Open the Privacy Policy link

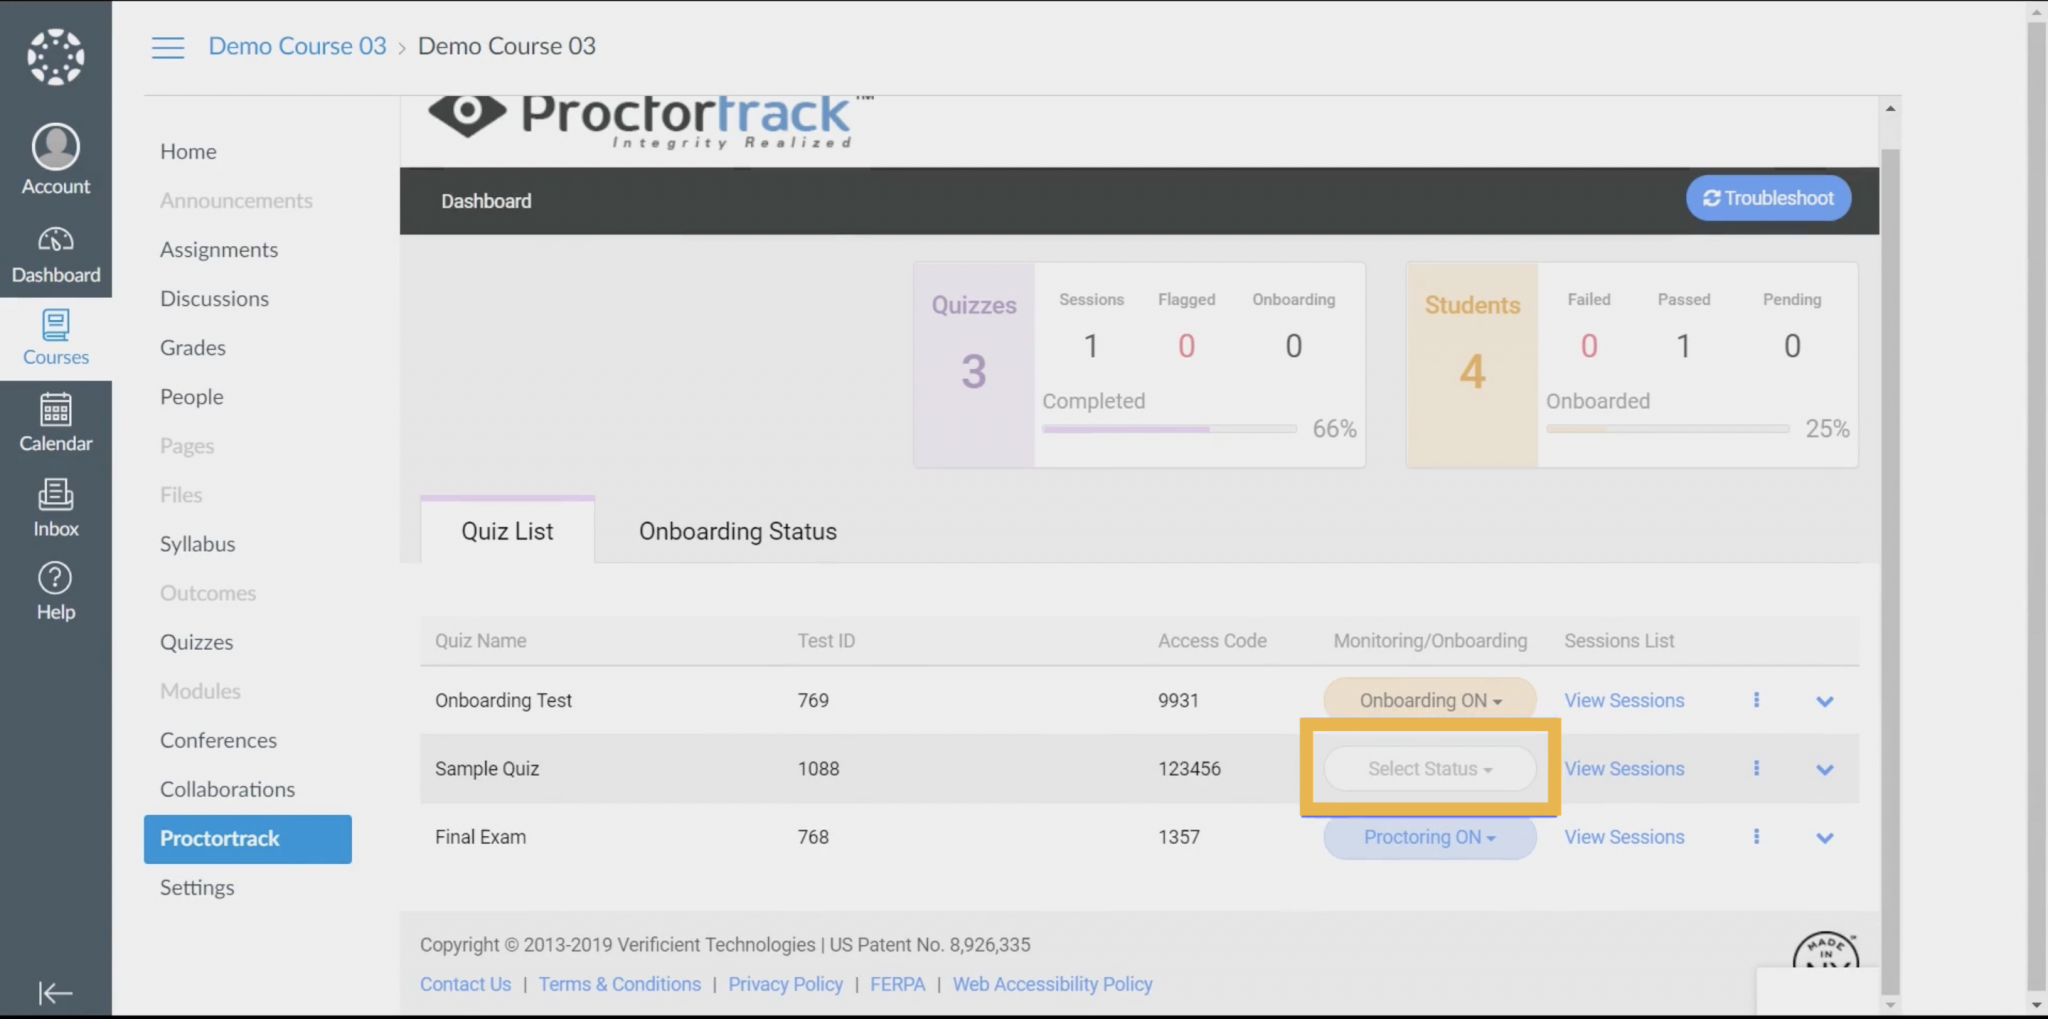[785, 983]
